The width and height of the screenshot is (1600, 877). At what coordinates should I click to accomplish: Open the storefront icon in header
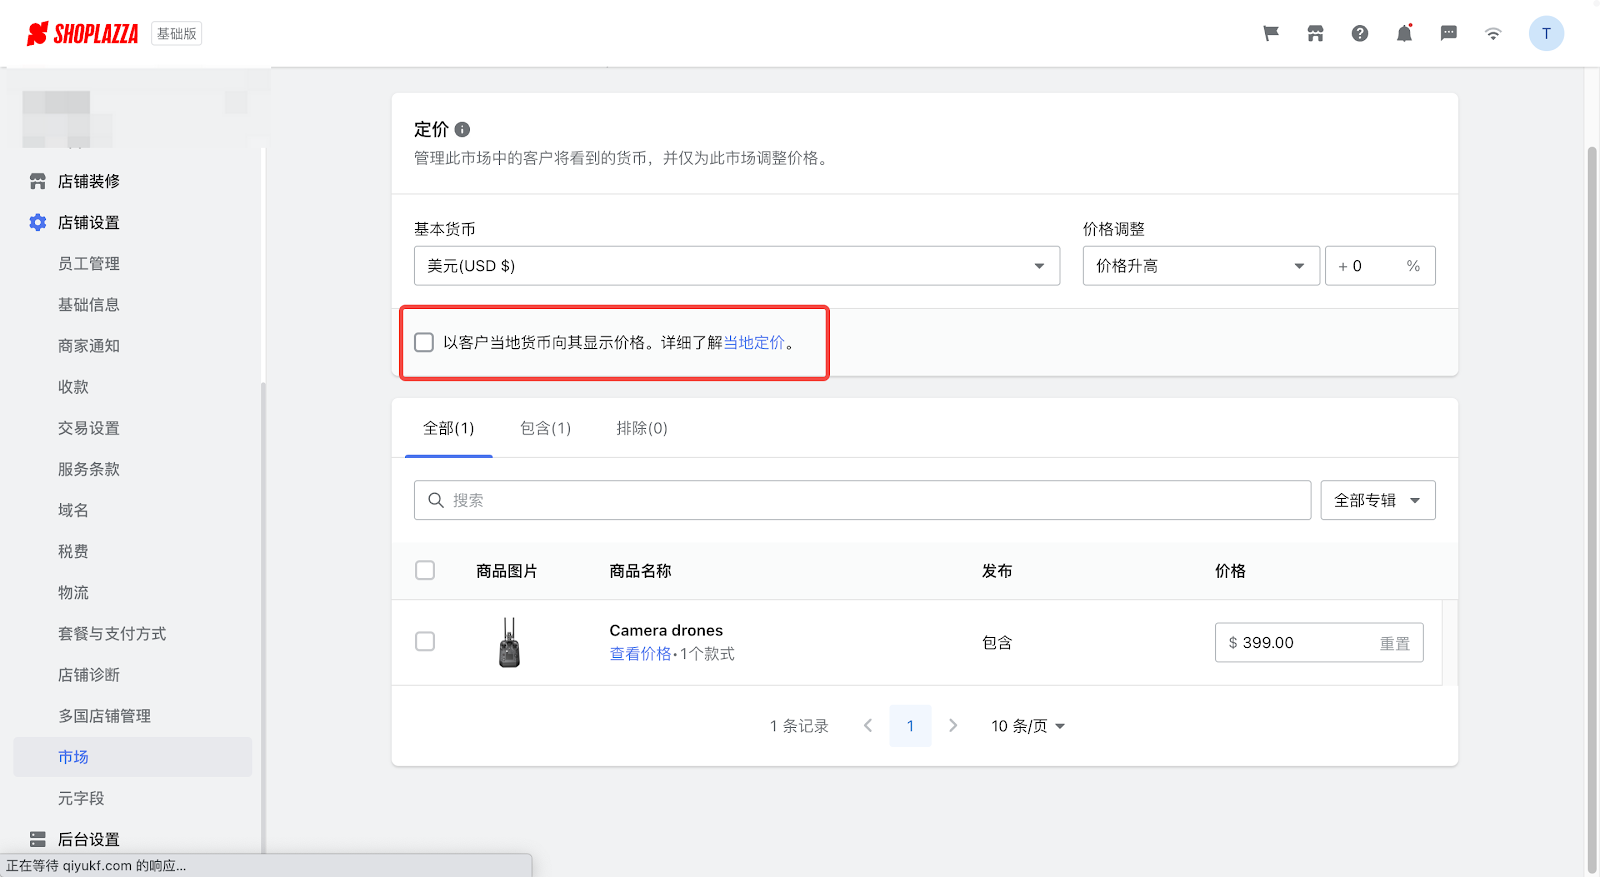click(1315, 34)
